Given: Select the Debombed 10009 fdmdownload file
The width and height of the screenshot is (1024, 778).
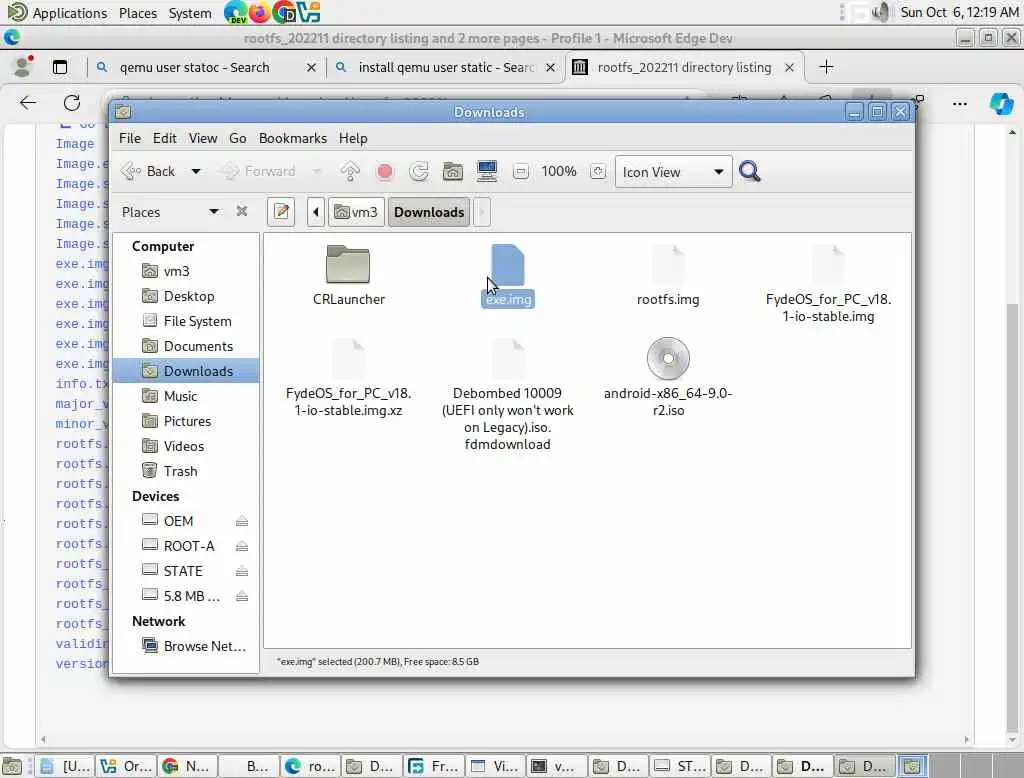Looking at the screenshot, I should (507, 395).
